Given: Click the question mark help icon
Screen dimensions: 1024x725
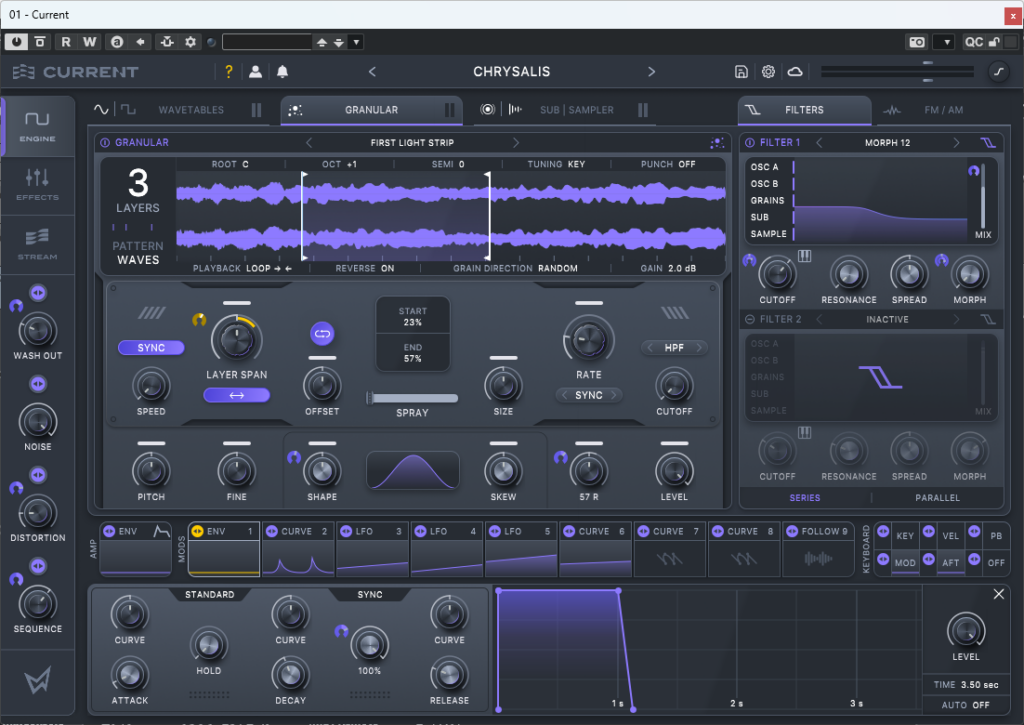Looking at the screenshot, I should [x=229, y=72].
